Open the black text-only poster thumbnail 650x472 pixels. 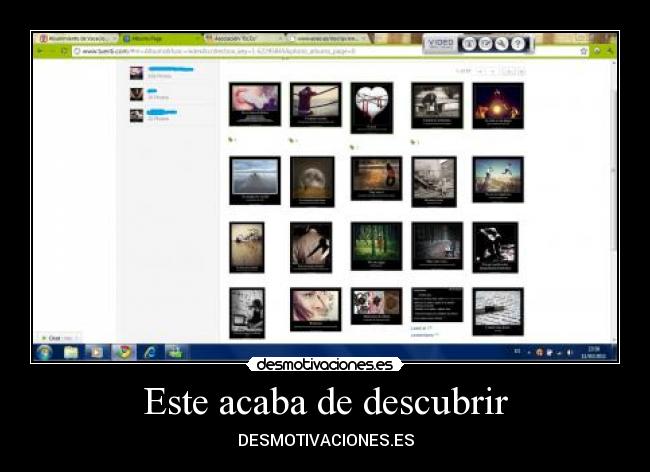[x=437, y=305]
